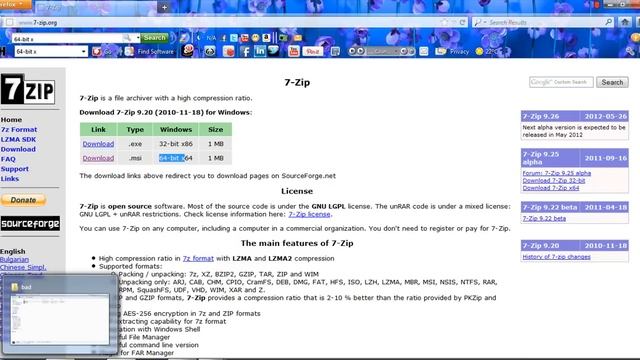This screenshot has width=640, height=360.
Task: Click the Firefox home button
Action: [625, 22]
